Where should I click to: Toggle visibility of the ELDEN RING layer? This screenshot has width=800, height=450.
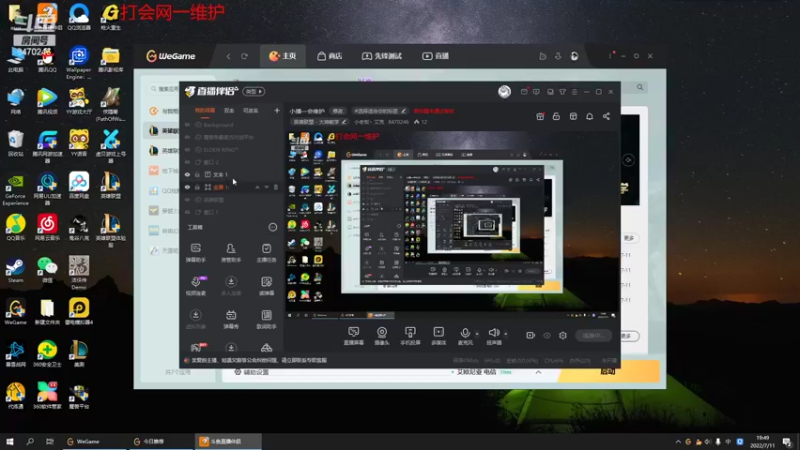coord(187,149)
